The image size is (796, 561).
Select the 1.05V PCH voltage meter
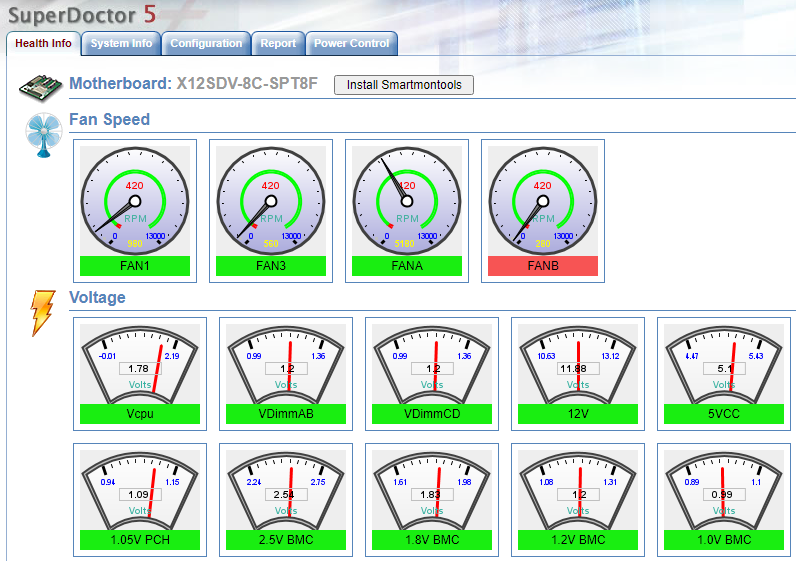(140, 490)
